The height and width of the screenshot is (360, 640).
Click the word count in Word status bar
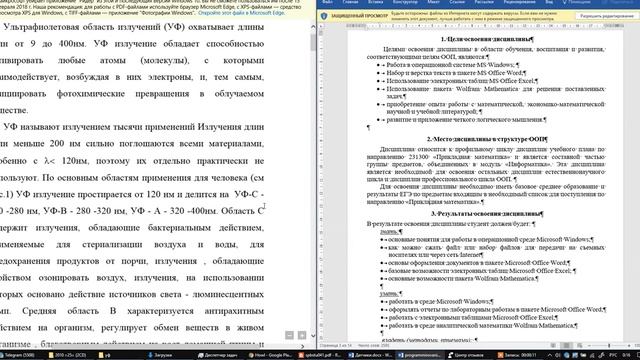373,346
